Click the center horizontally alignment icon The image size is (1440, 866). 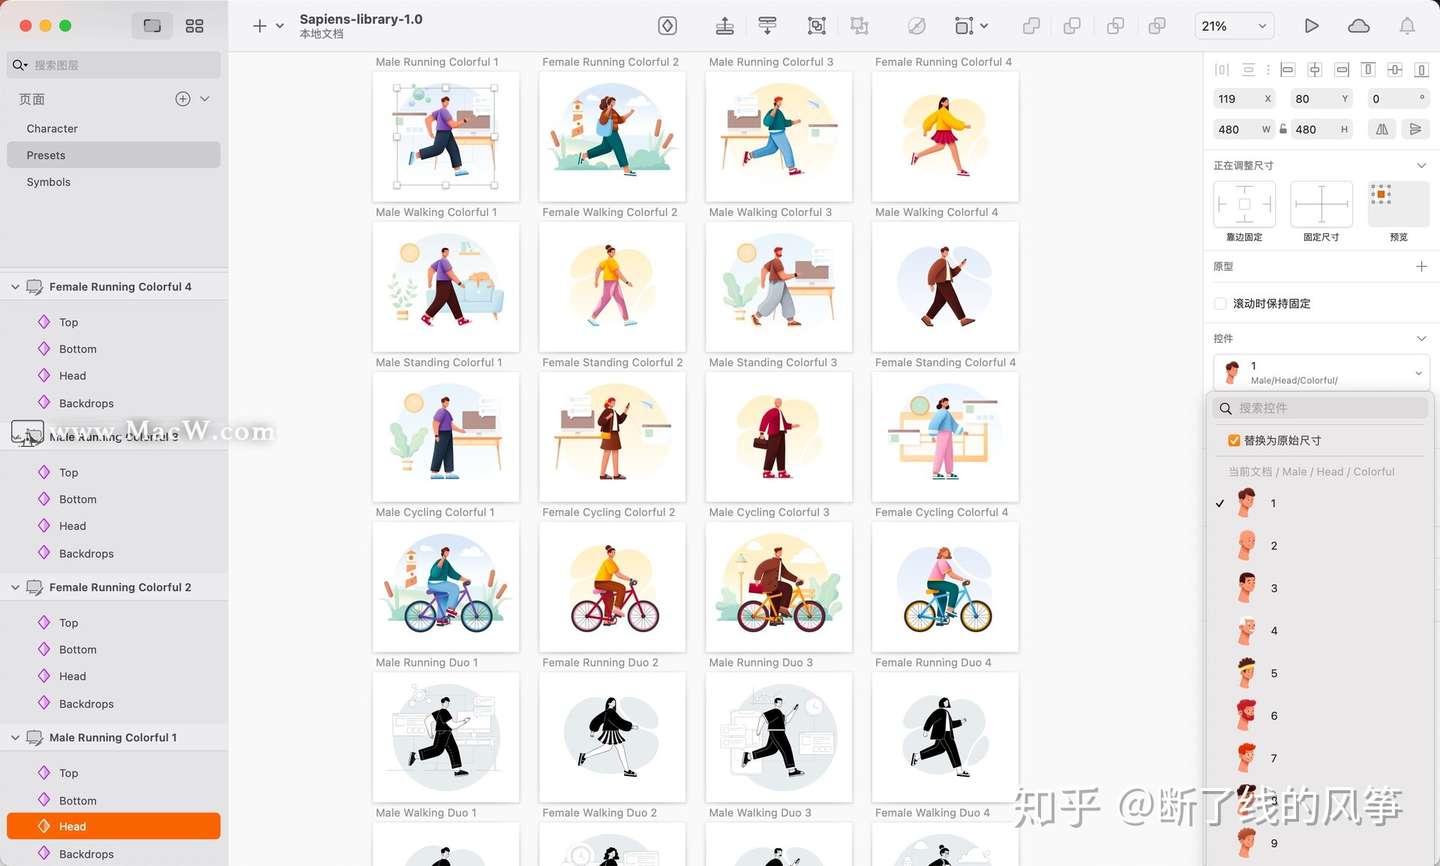pos(1314,70)
